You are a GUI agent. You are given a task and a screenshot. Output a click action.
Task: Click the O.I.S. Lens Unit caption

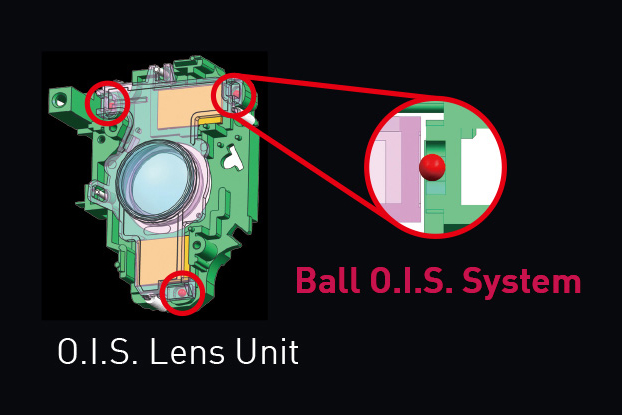click(178, 352)
